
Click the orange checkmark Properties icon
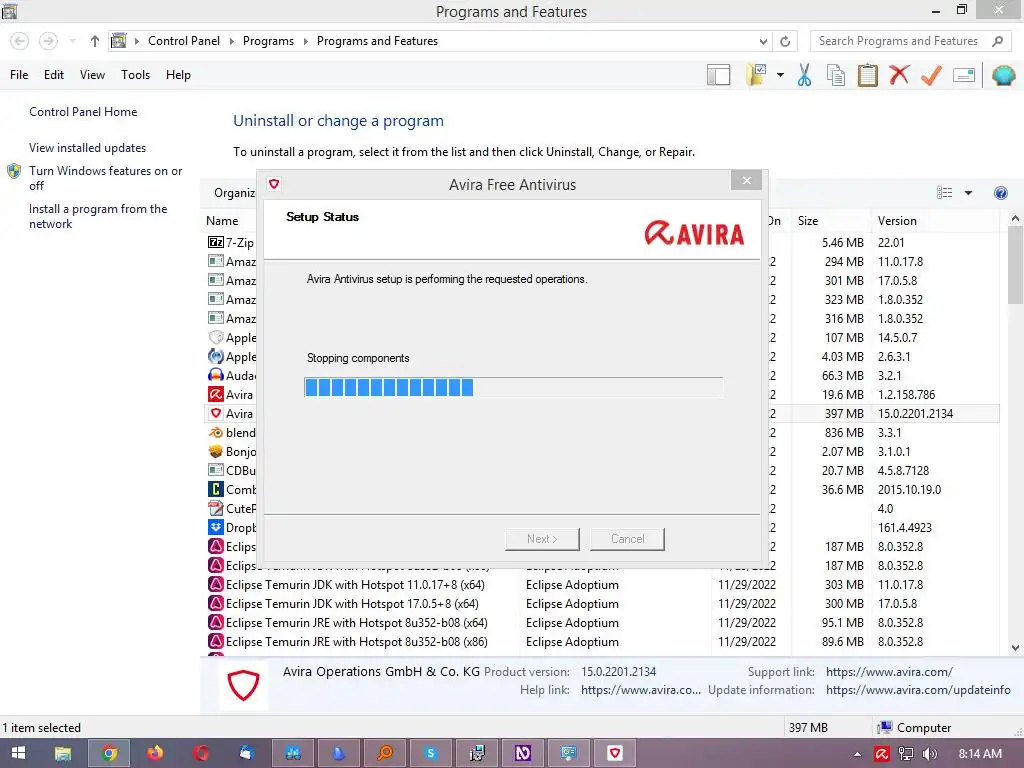pos(931,75)
